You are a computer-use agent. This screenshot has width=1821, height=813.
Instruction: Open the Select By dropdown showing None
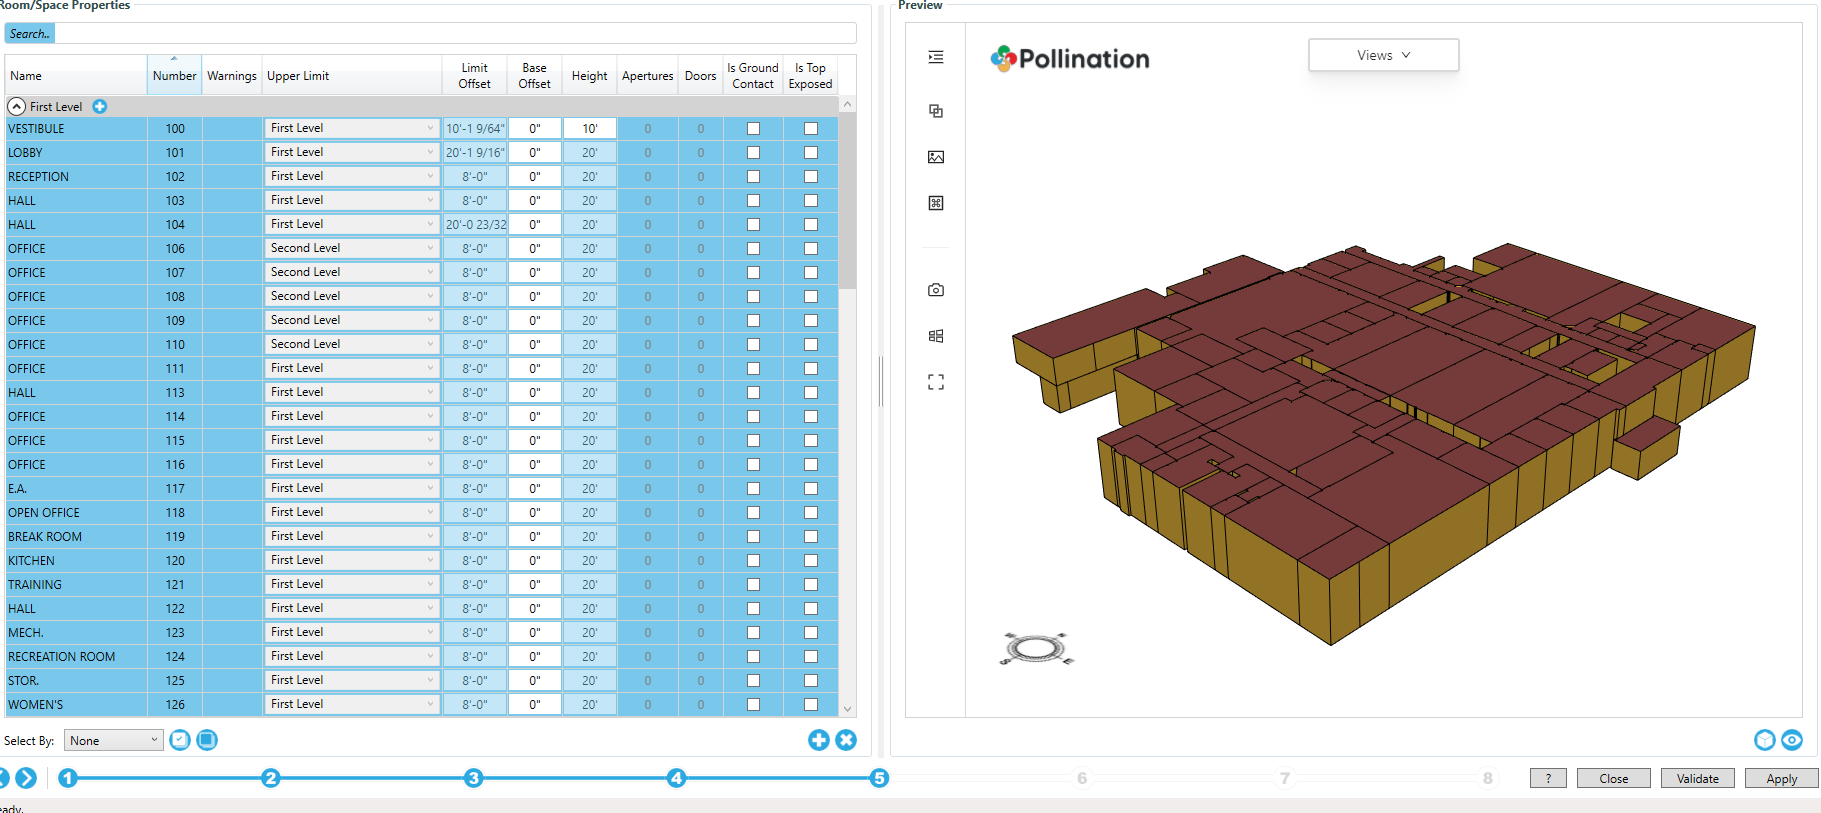click(x=114, y=740)
